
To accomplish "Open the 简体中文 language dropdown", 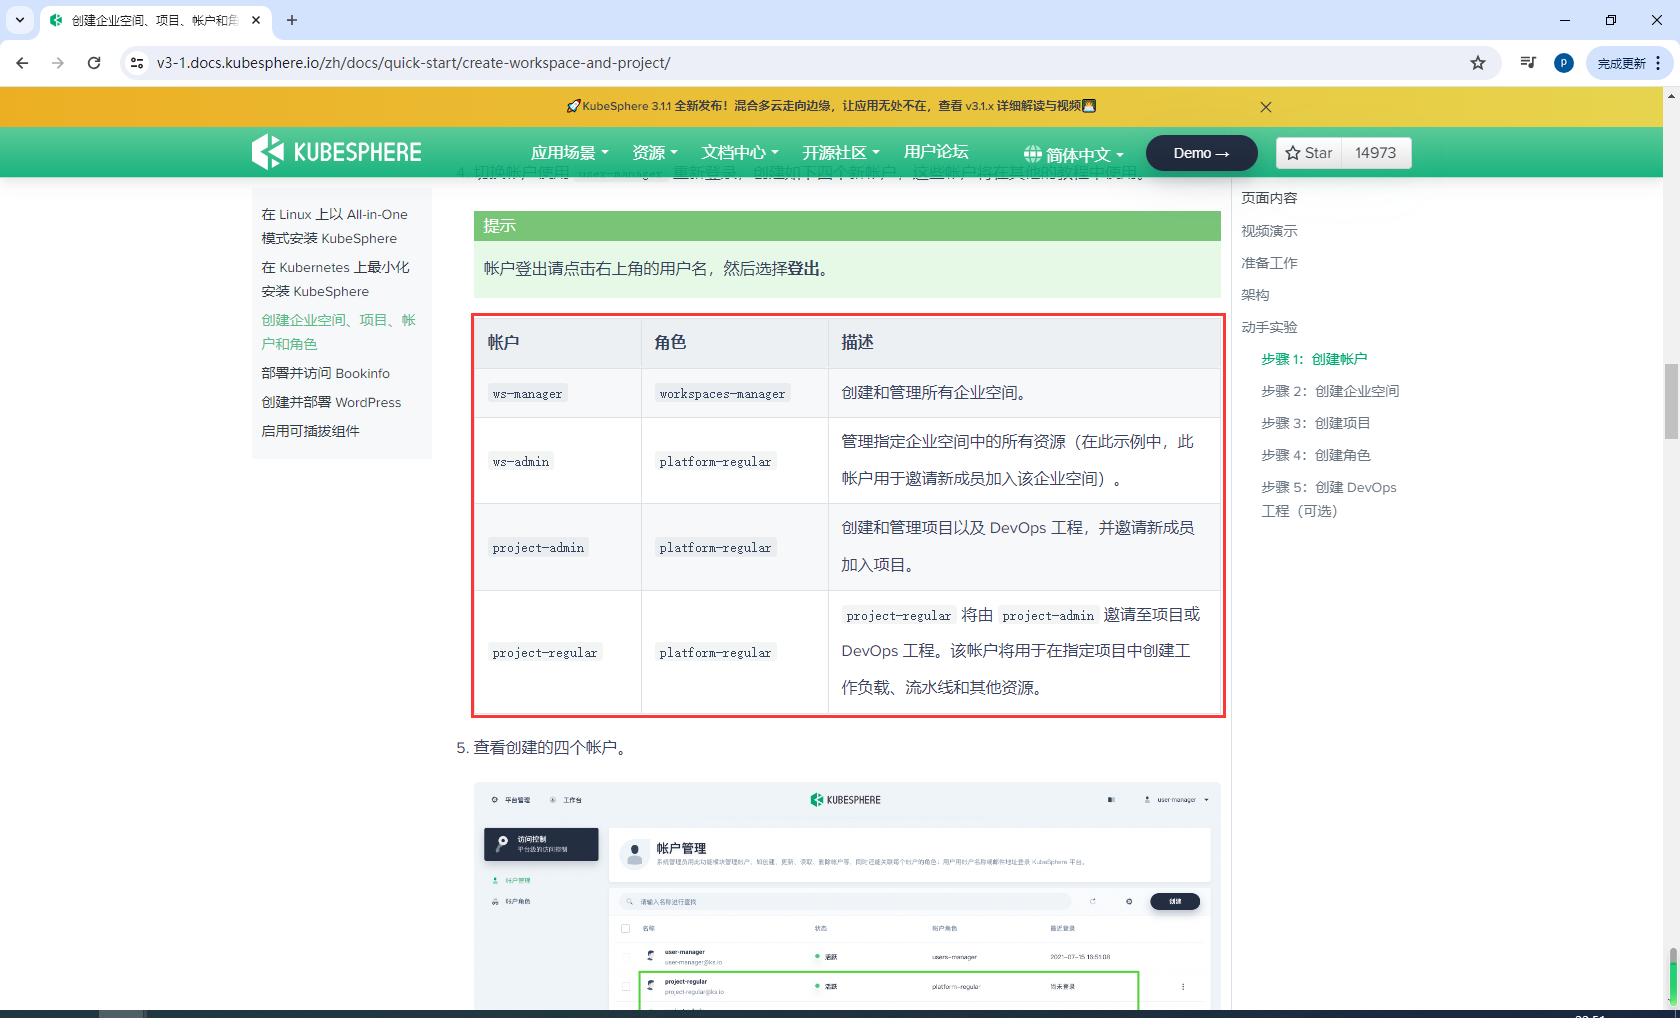I will point(1074,154).
